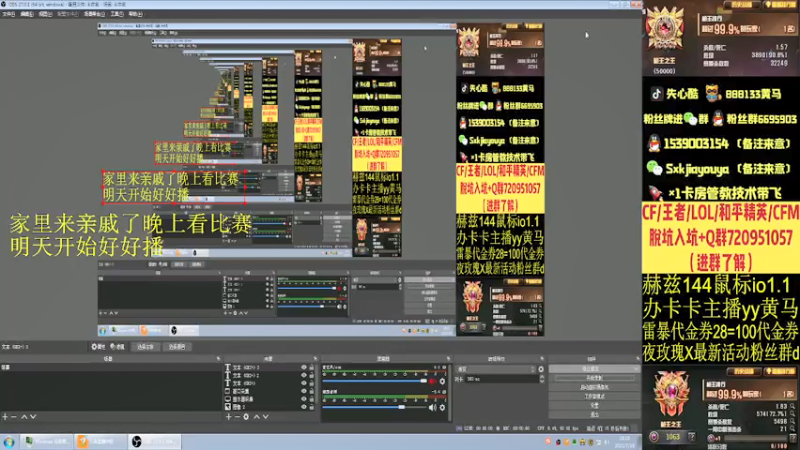The height and width of the screenshot is (450, 800).
Task: Open source properties via the gear 属性 button
Action: click(98, 347)
